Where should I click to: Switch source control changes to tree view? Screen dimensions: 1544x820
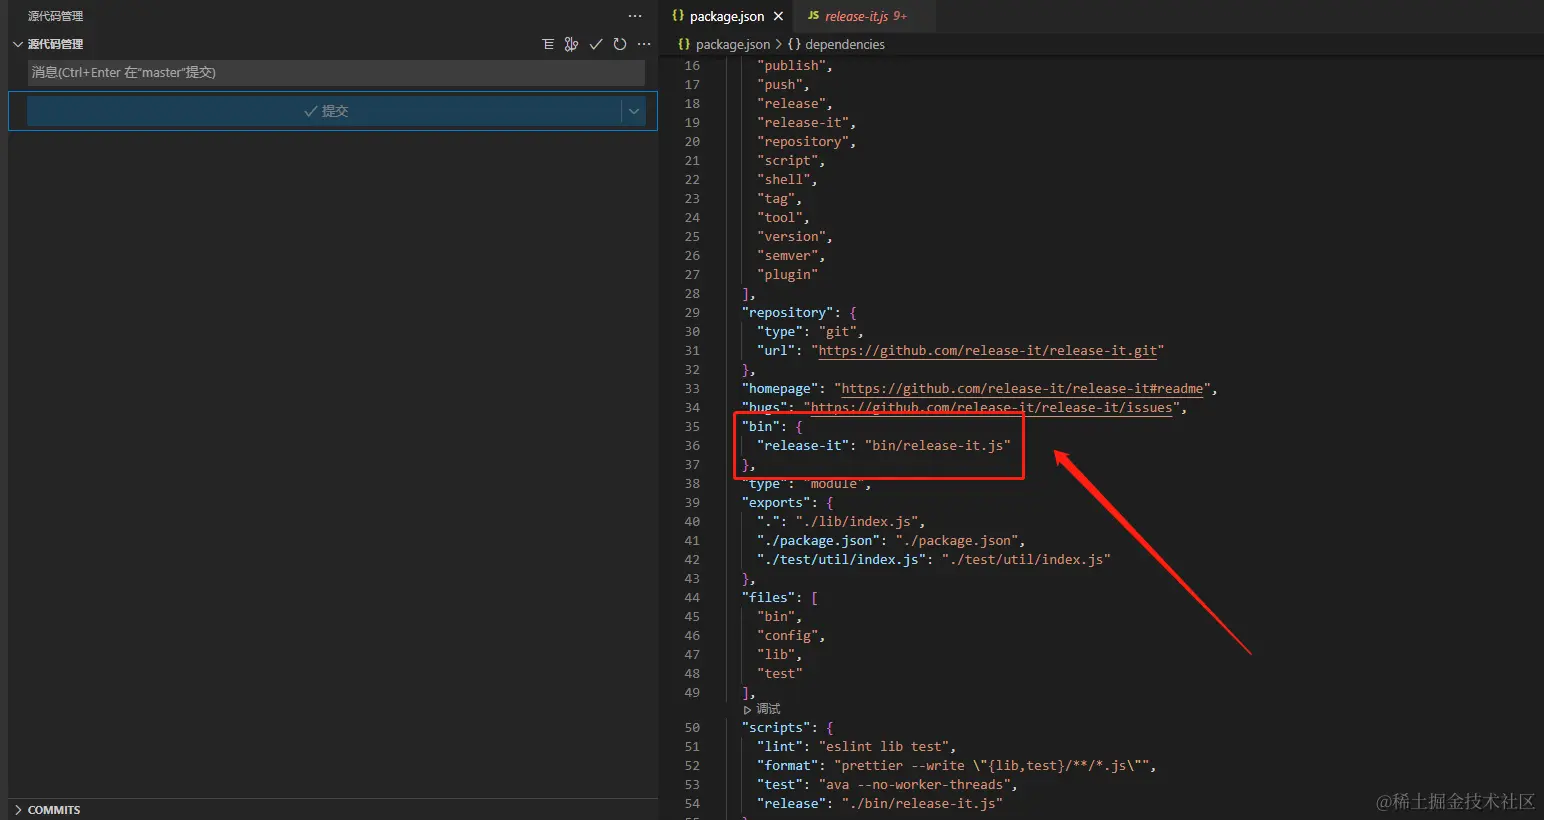click(548, 44)
